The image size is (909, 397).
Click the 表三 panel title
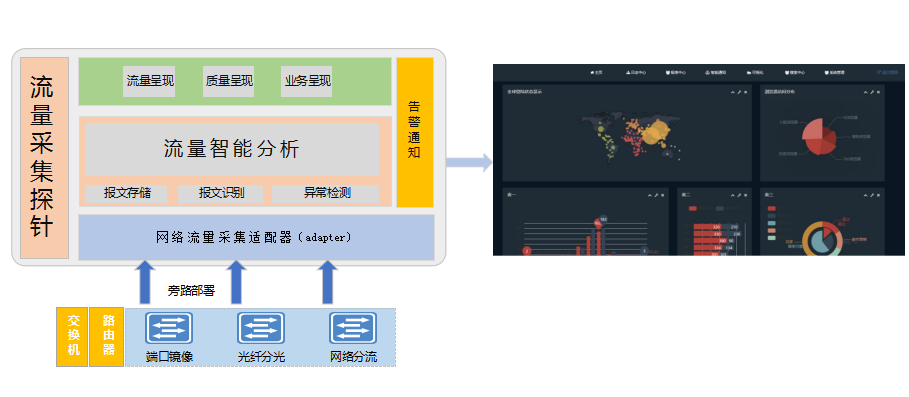(x=769, y=195)
